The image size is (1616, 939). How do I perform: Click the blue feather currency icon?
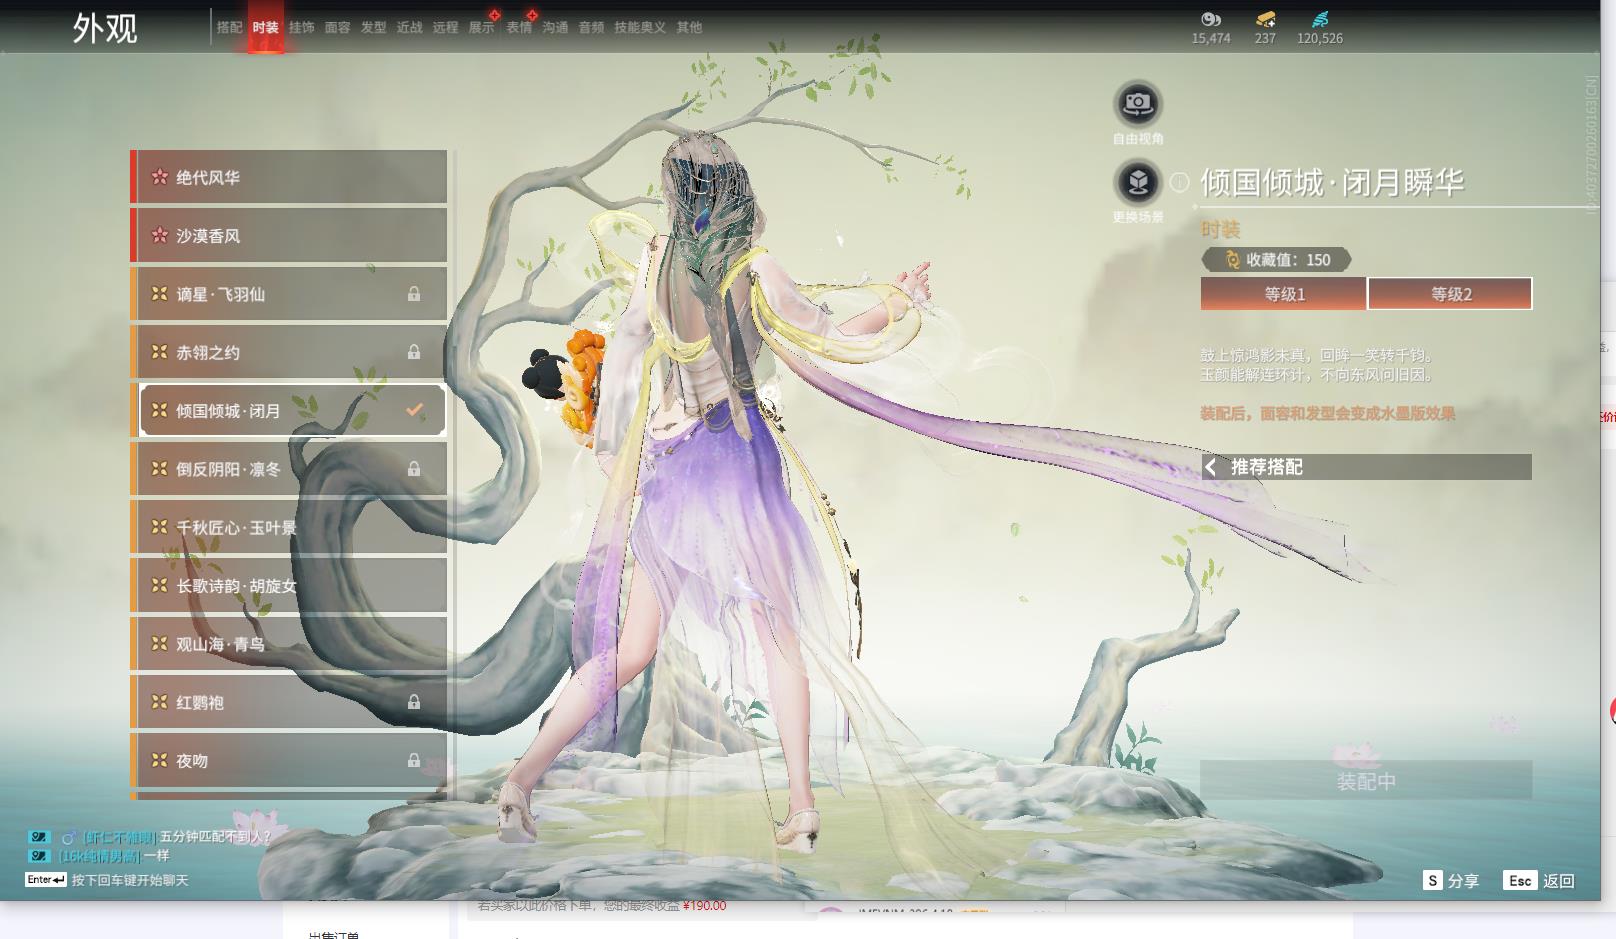point(1320,19)
